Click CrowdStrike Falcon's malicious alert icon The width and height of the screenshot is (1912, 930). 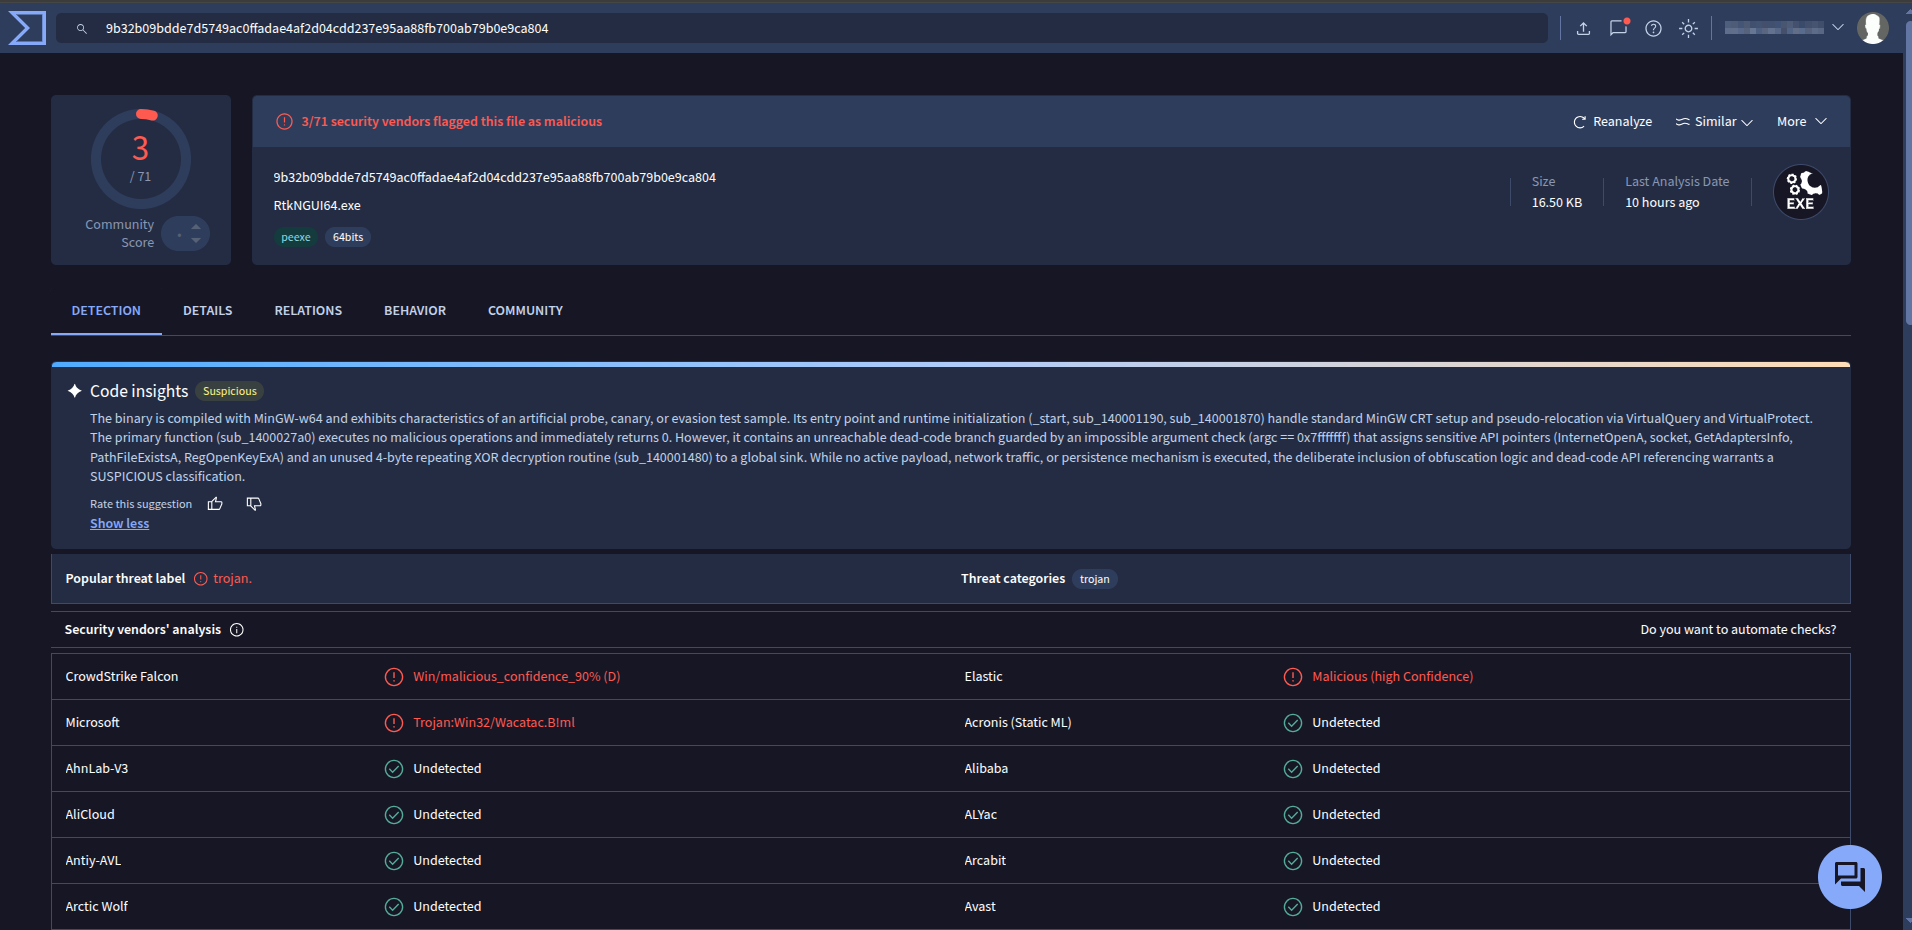[x=394, y=677]
